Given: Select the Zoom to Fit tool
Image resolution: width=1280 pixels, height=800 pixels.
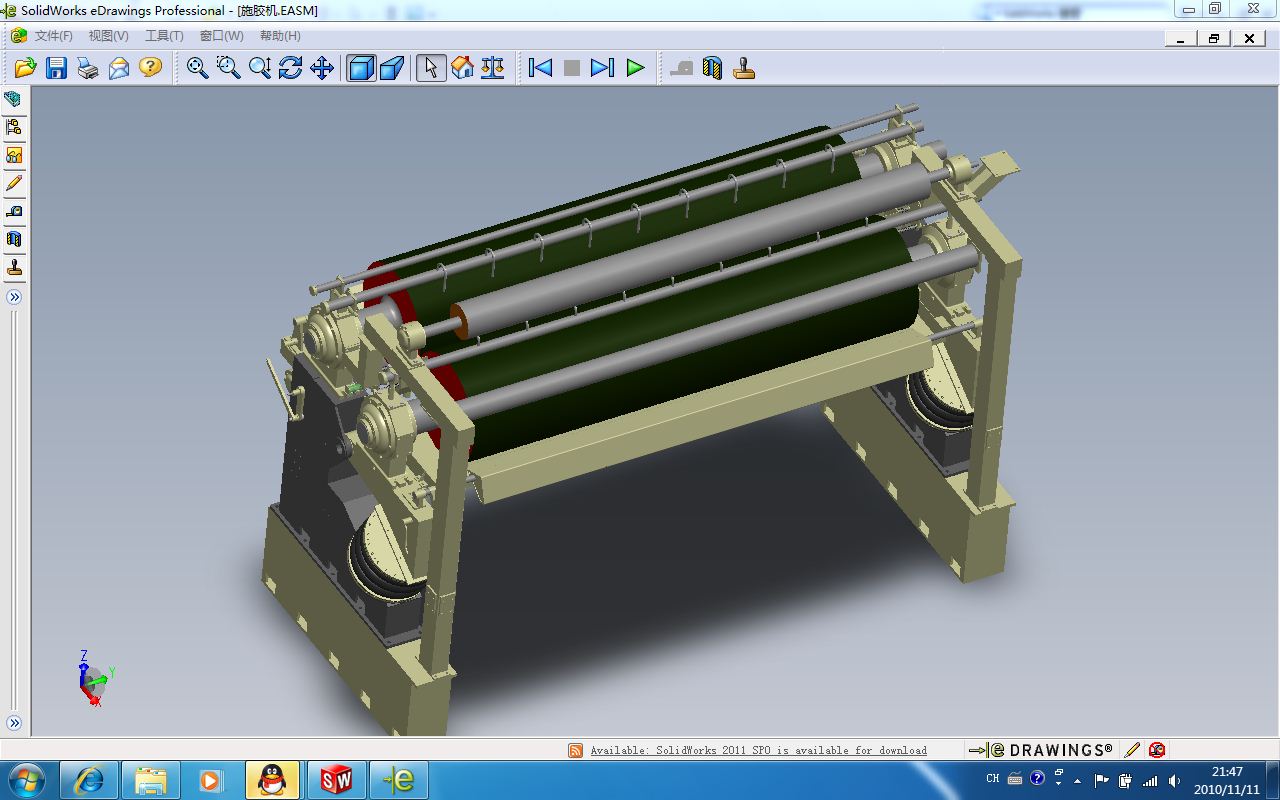Looking at the screenshot, I should (x=198, y=68).
